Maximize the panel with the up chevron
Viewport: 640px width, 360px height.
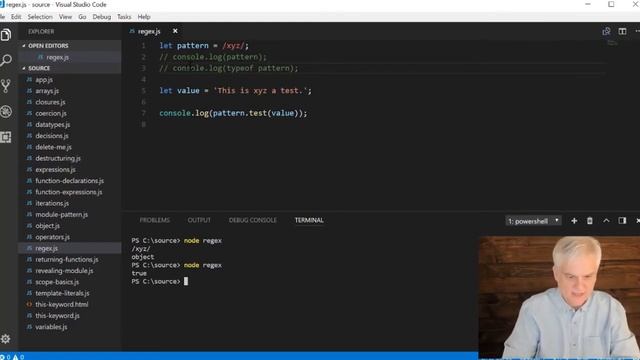coord(606,221)
